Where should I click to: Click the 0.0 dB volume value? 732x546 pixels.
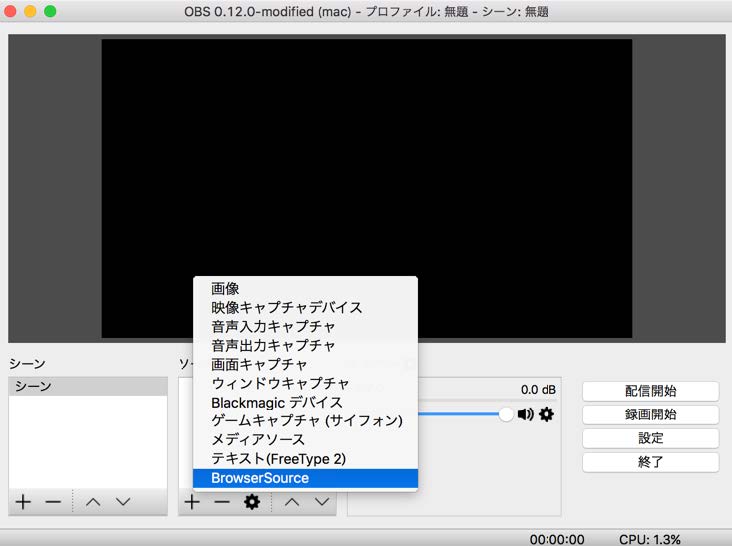click(538, 390)
